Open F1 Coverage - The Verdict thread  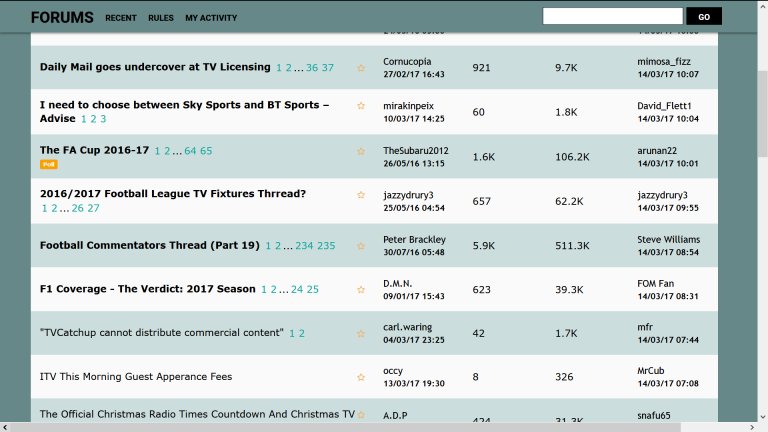point(147,288)
